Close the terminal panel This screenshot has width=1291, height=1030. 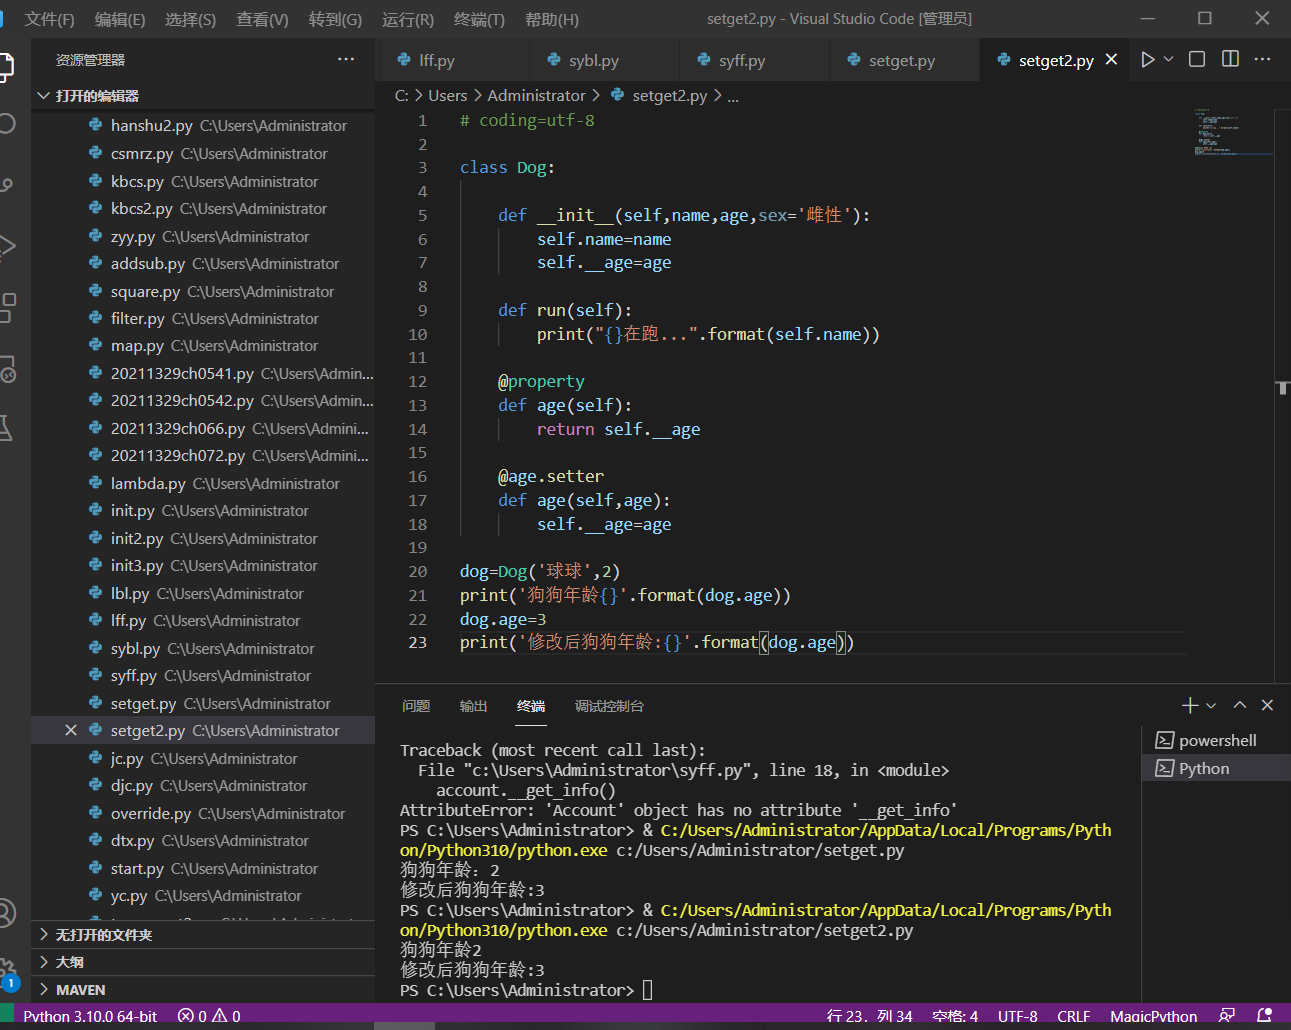[1267, 706]
